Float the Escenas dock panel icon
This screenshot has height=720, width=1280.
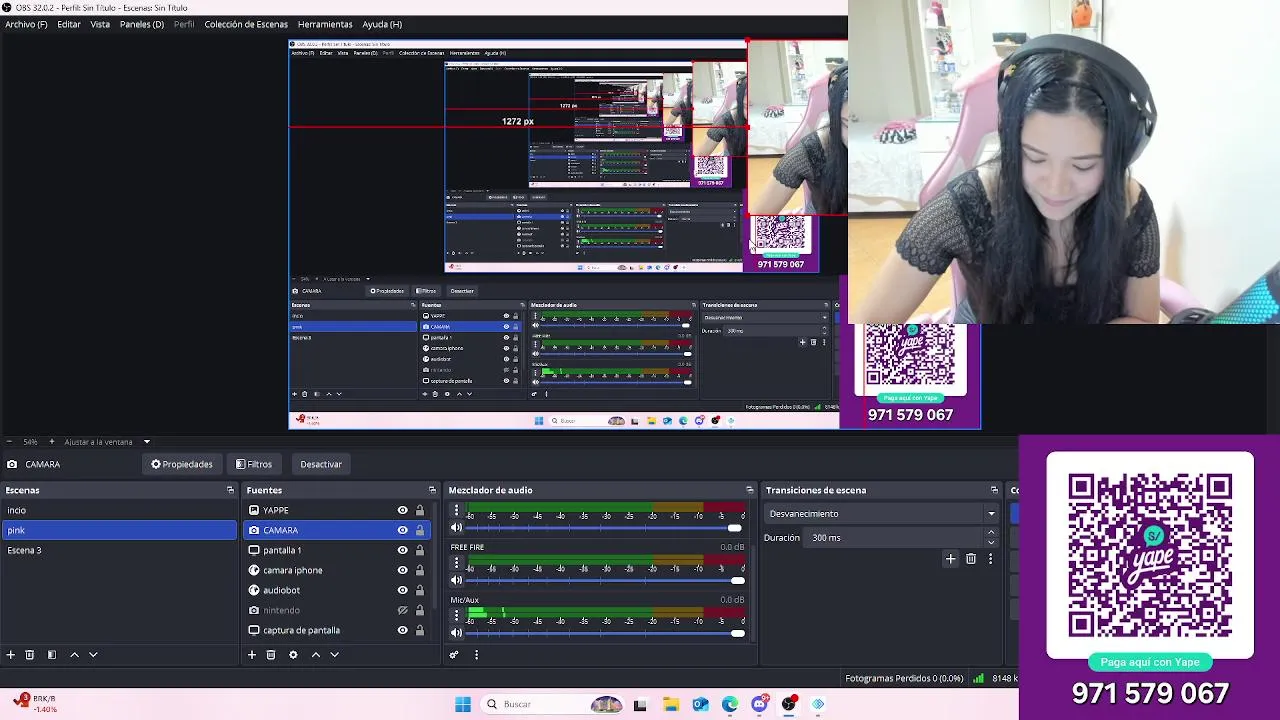pos(230,490)
